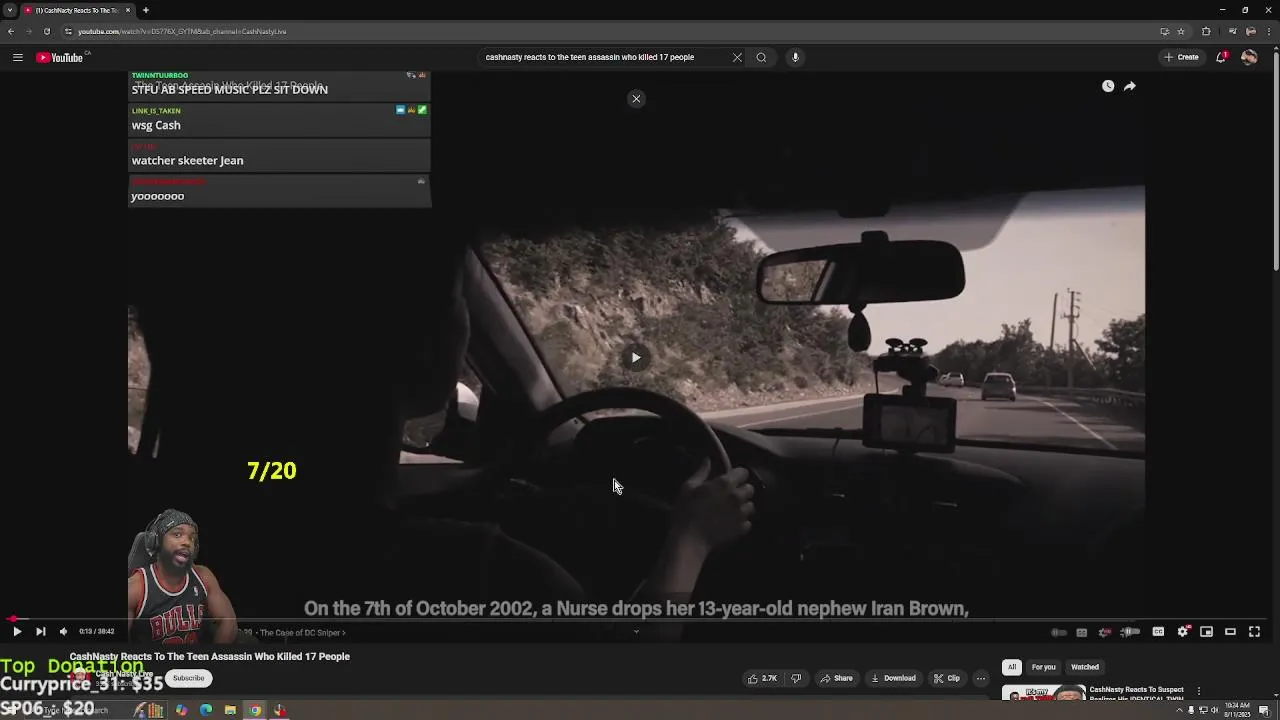Open new browser tab
The height and width of the screenshot is (720, 1280).
click(x=146, y=10)
